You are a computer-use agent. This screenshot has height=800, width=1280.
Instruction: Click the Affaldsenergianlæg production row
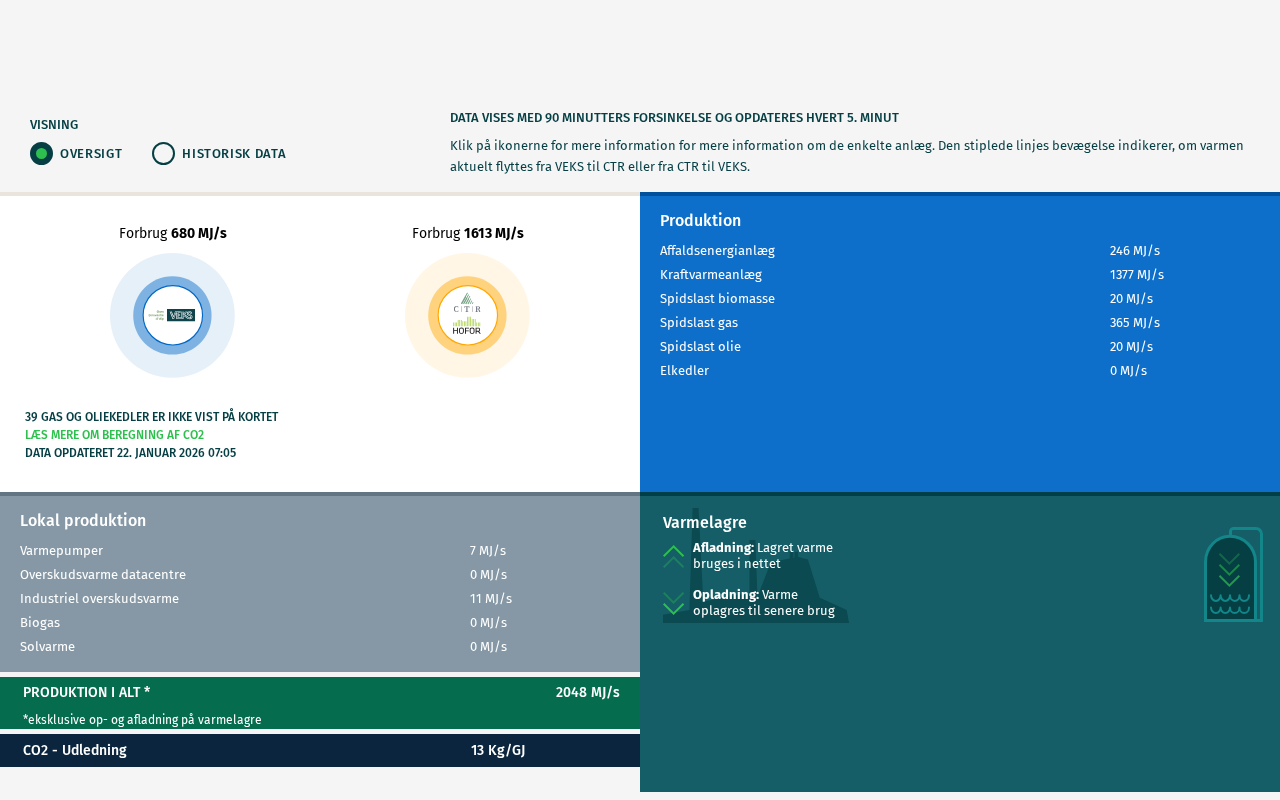tap(717, 251)
